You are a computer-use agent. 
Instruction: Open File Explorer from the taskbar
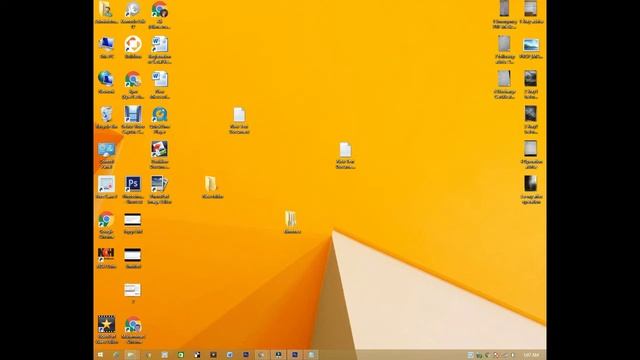point(131,355)
